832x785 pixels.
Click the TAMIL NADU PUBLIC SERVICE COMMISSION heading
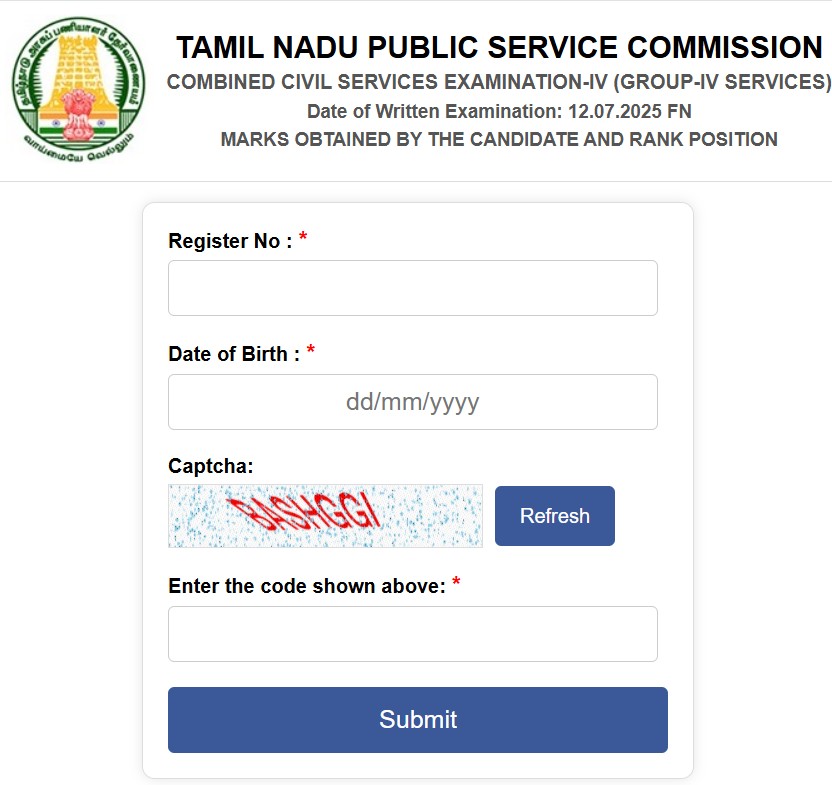click(498, 46)
